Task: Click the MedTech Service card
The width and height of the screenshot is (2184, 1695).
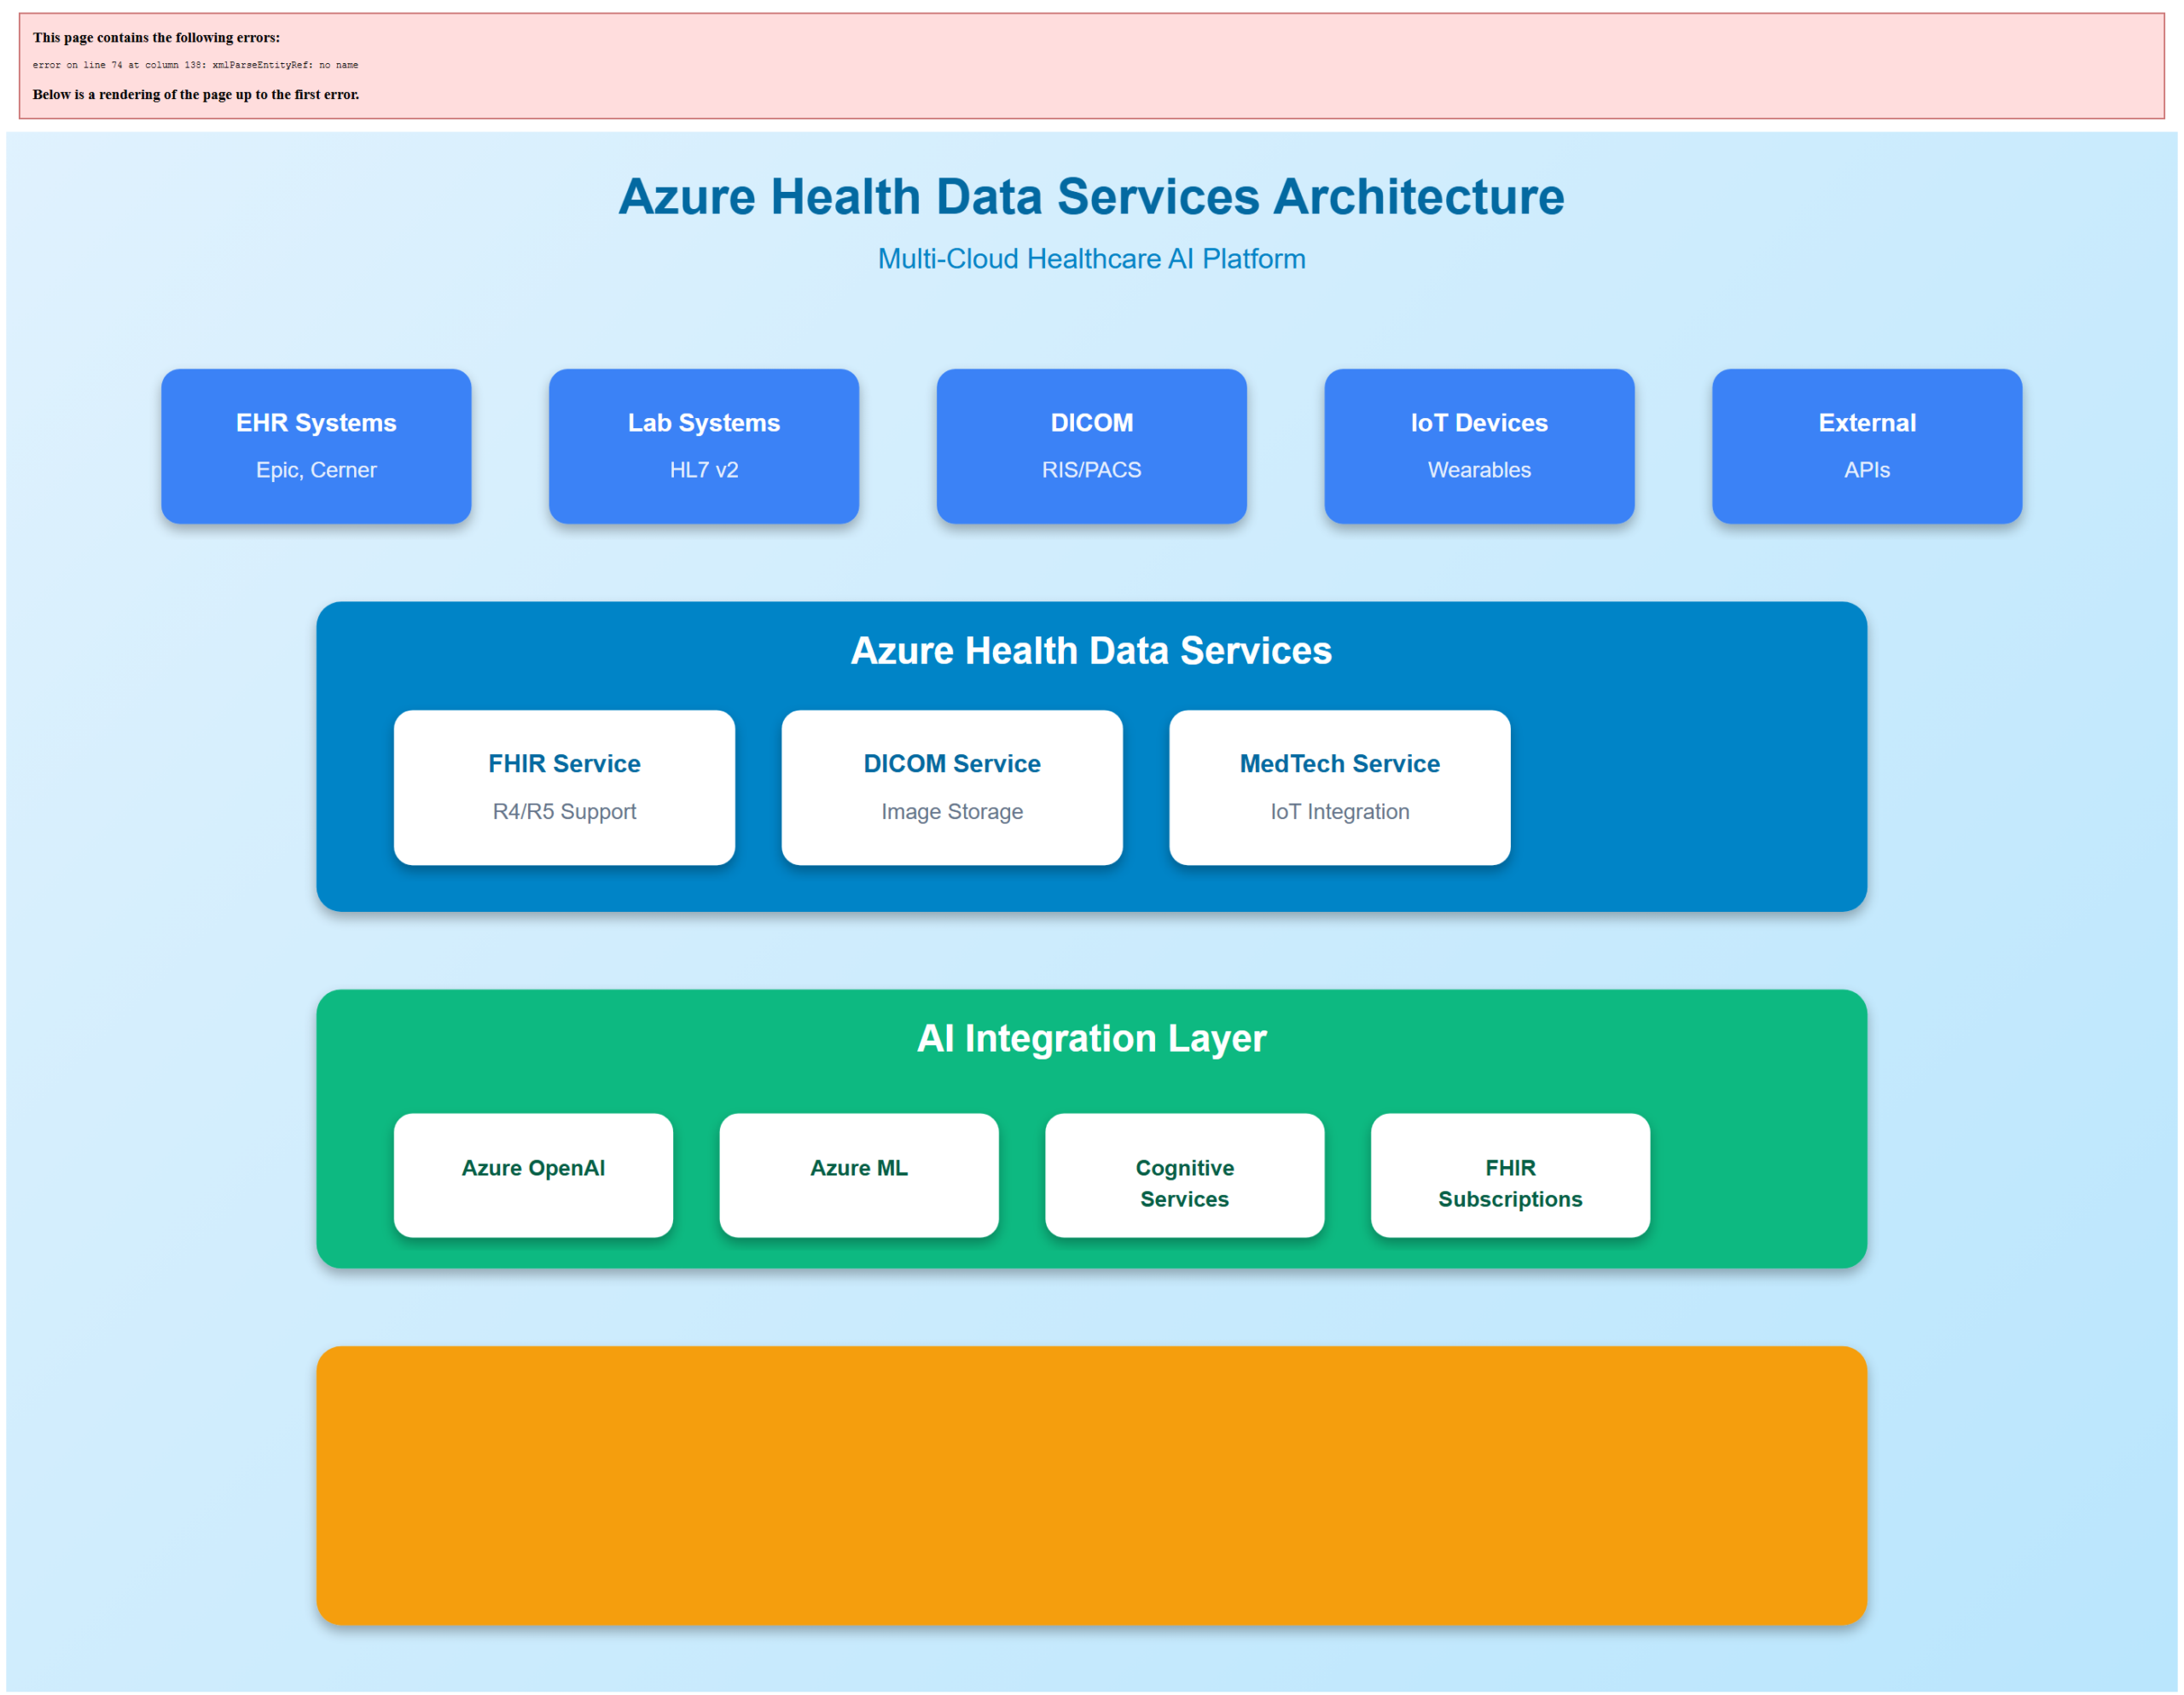Action: pyautogui.click(x=1339, y=787)
